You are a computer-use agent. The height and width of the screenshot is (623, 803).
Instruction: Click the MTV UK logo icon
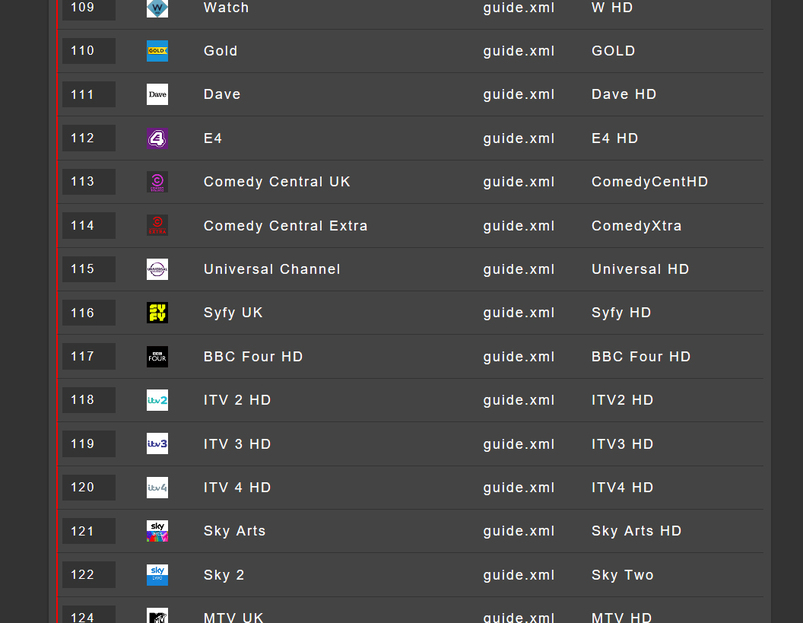pyautogui.click(x=157, y=616)
